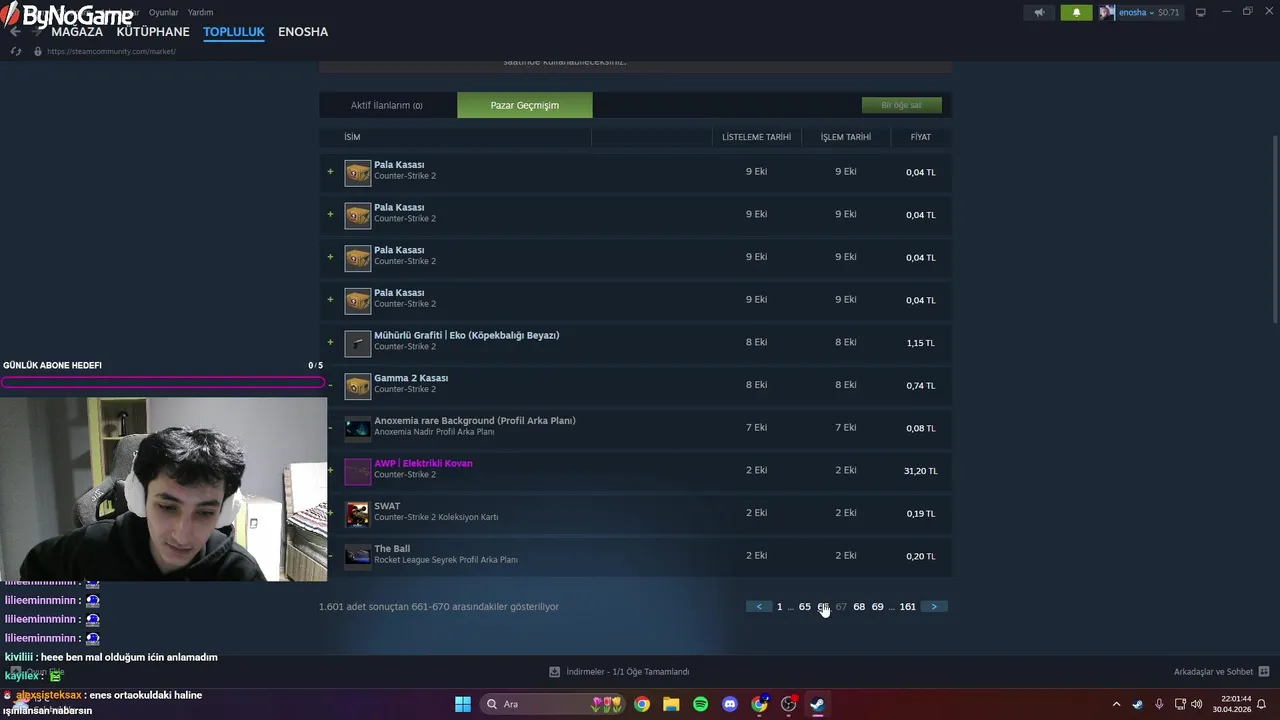Image resolution: width=1280 pixels, height=720 pixels.
Task: Open Mühürlü Grafiti Eko Köpekbalığı Beyazı link
Action: click(x=467, y=335)
